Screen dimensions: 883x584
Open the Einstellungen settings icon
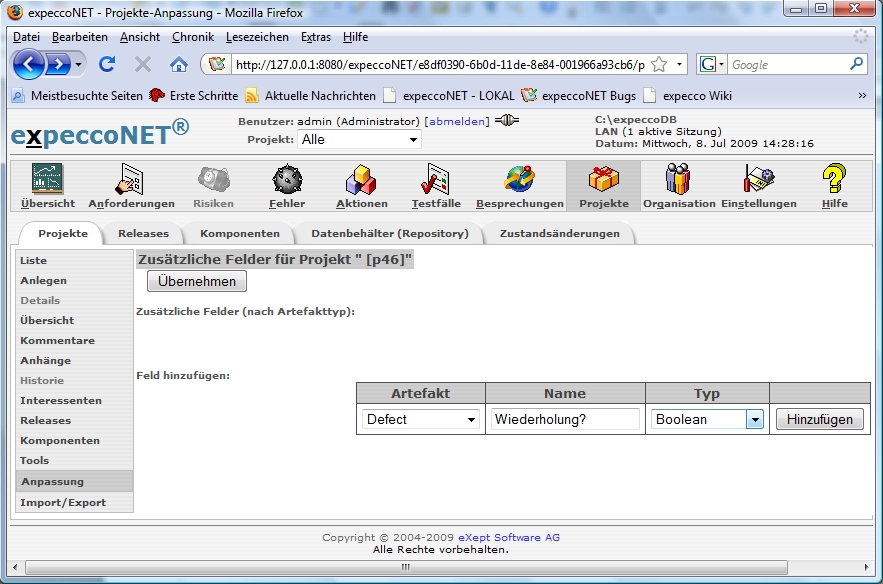758,180
